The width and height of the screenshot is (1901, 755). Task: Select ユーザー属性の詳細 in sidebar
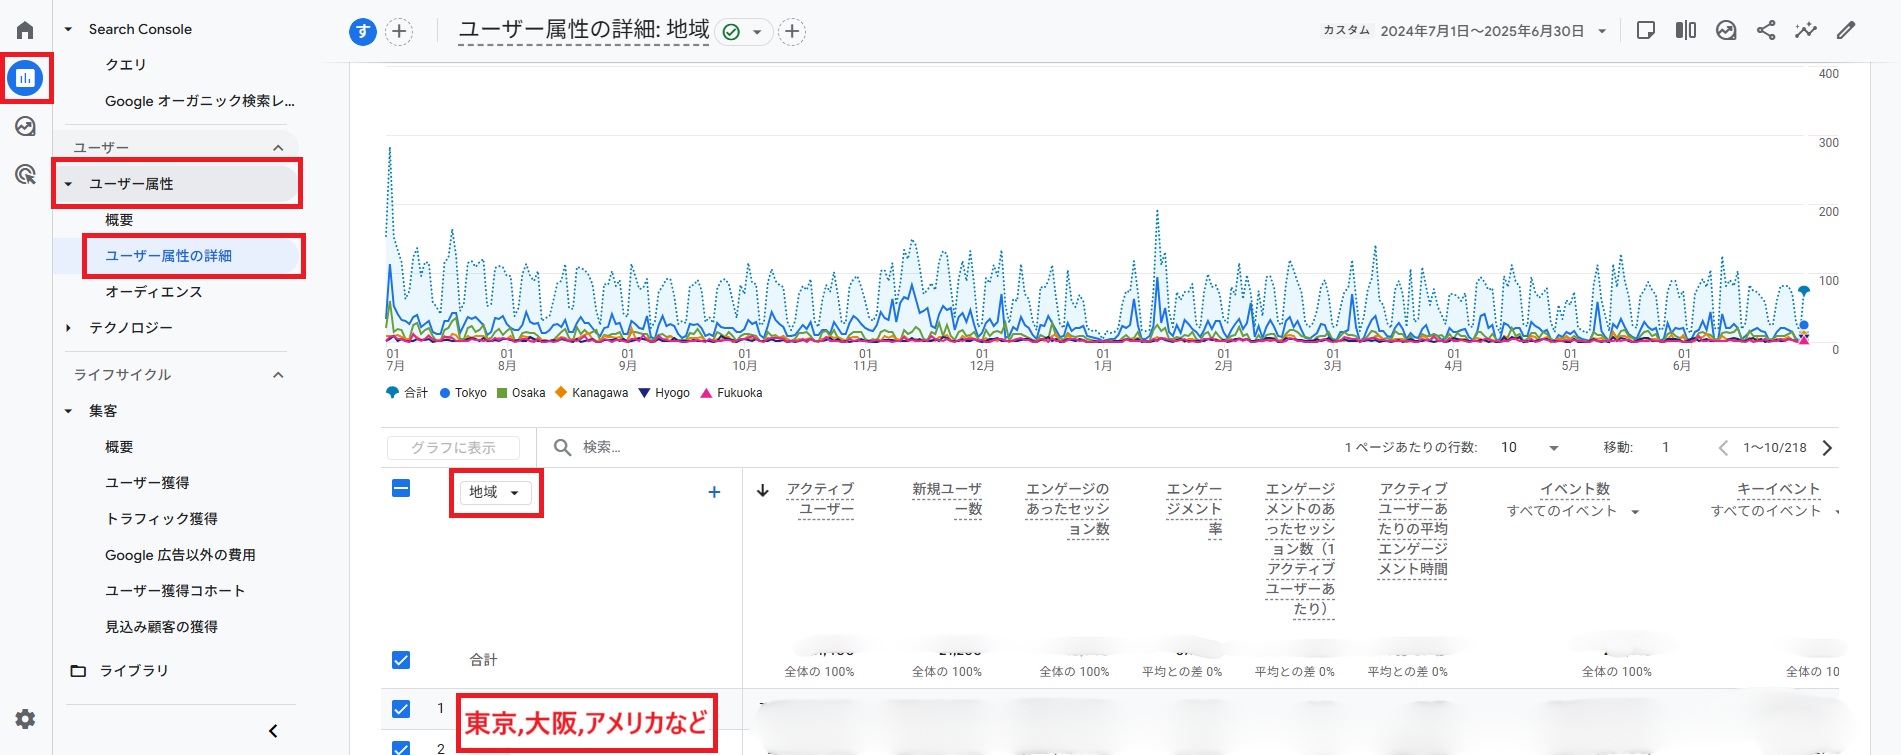click(168, 256)
